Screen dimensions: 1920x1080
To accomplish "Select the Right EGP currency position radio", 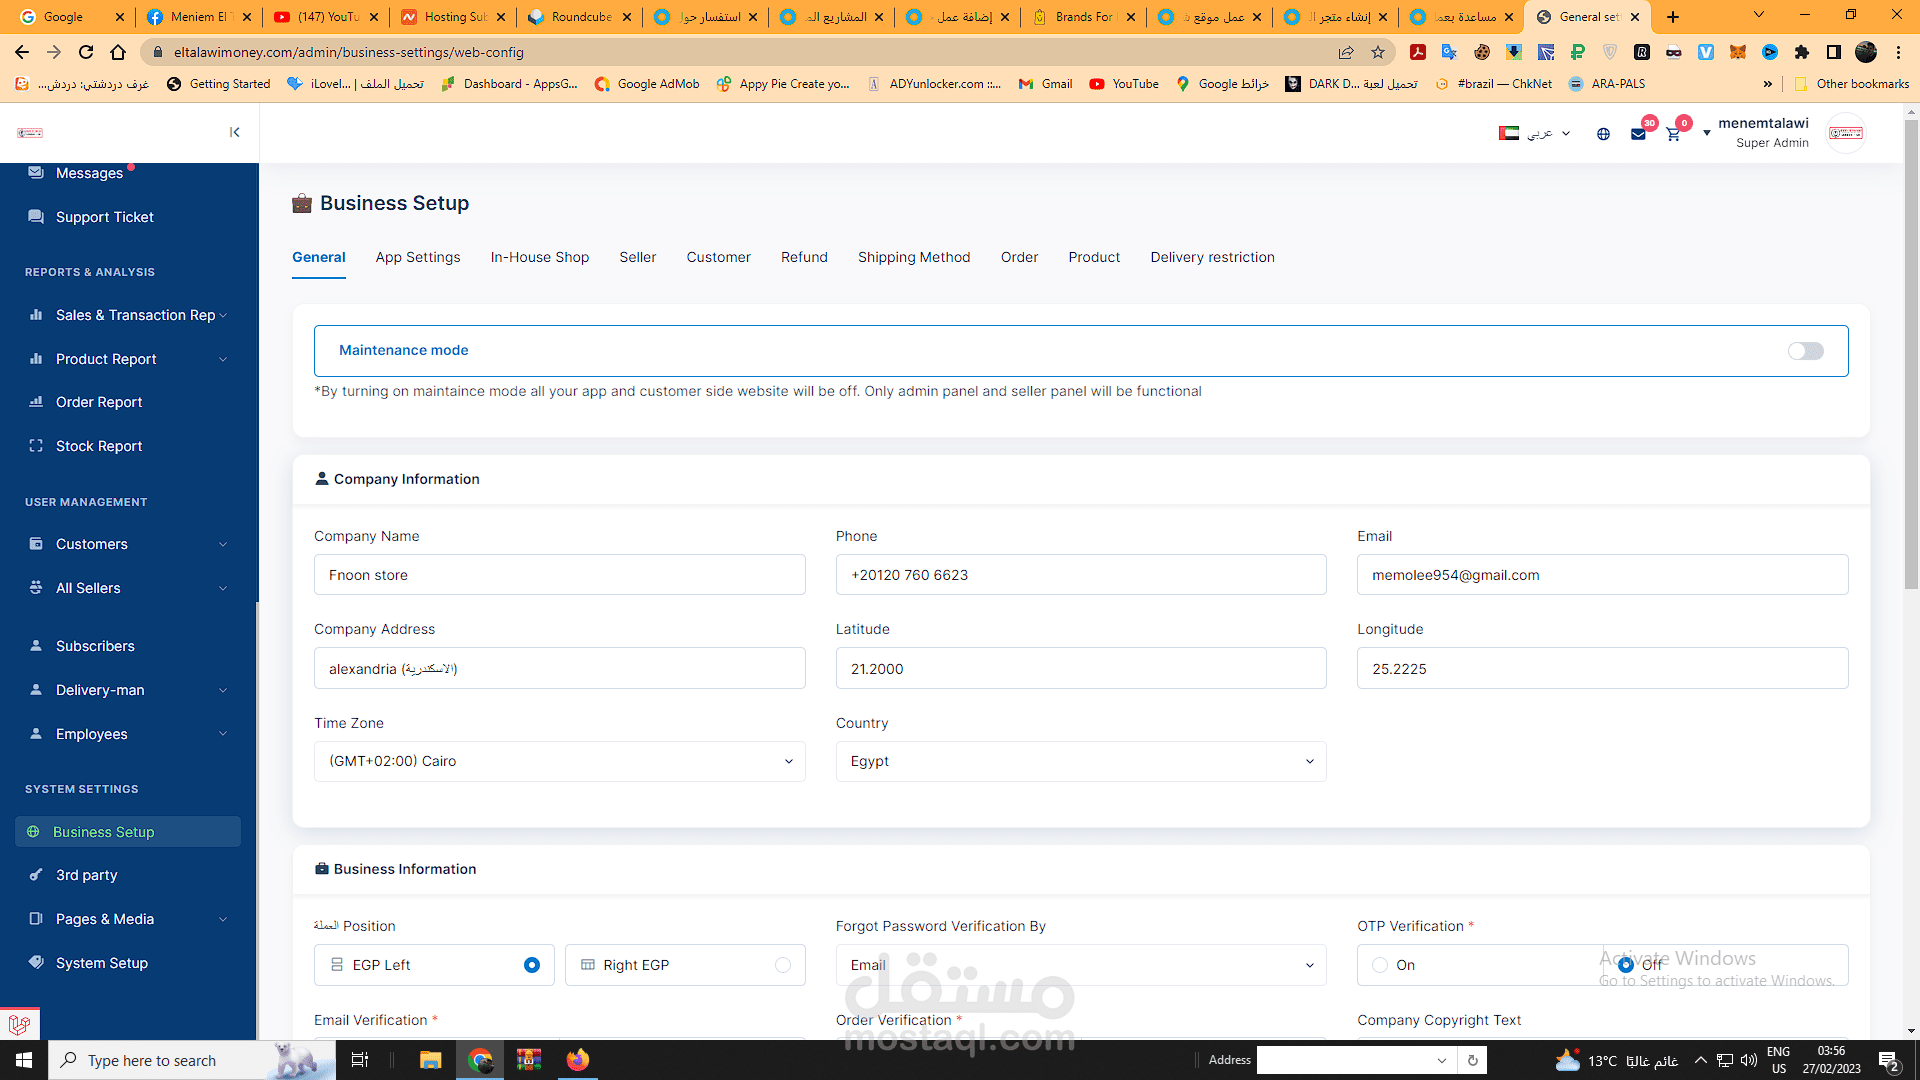I will click(x=782, y=965).
